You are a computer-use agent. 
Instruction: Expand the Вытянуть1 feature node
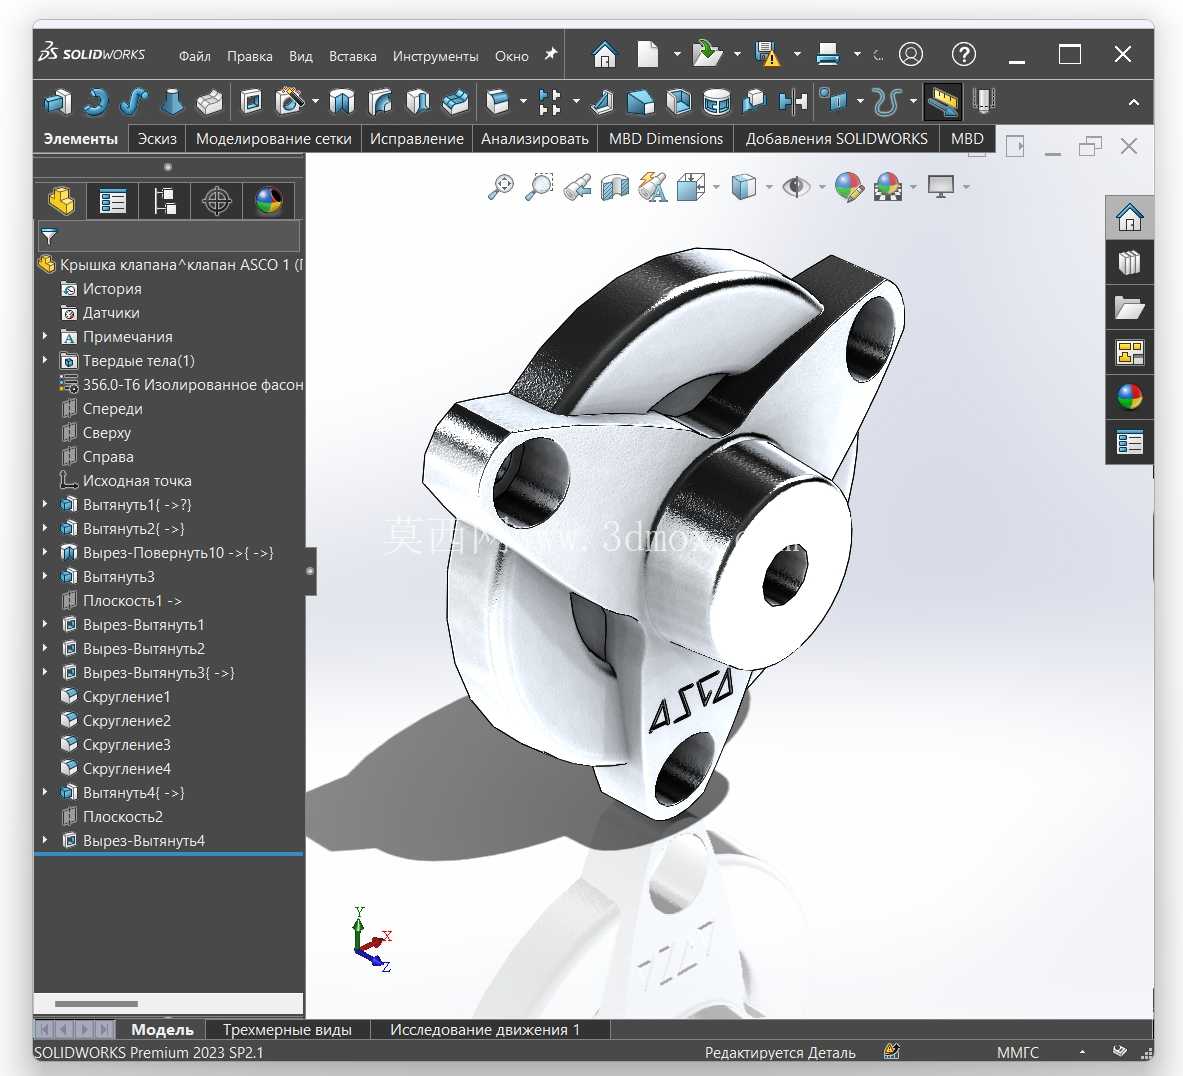(x=45, y=504)
